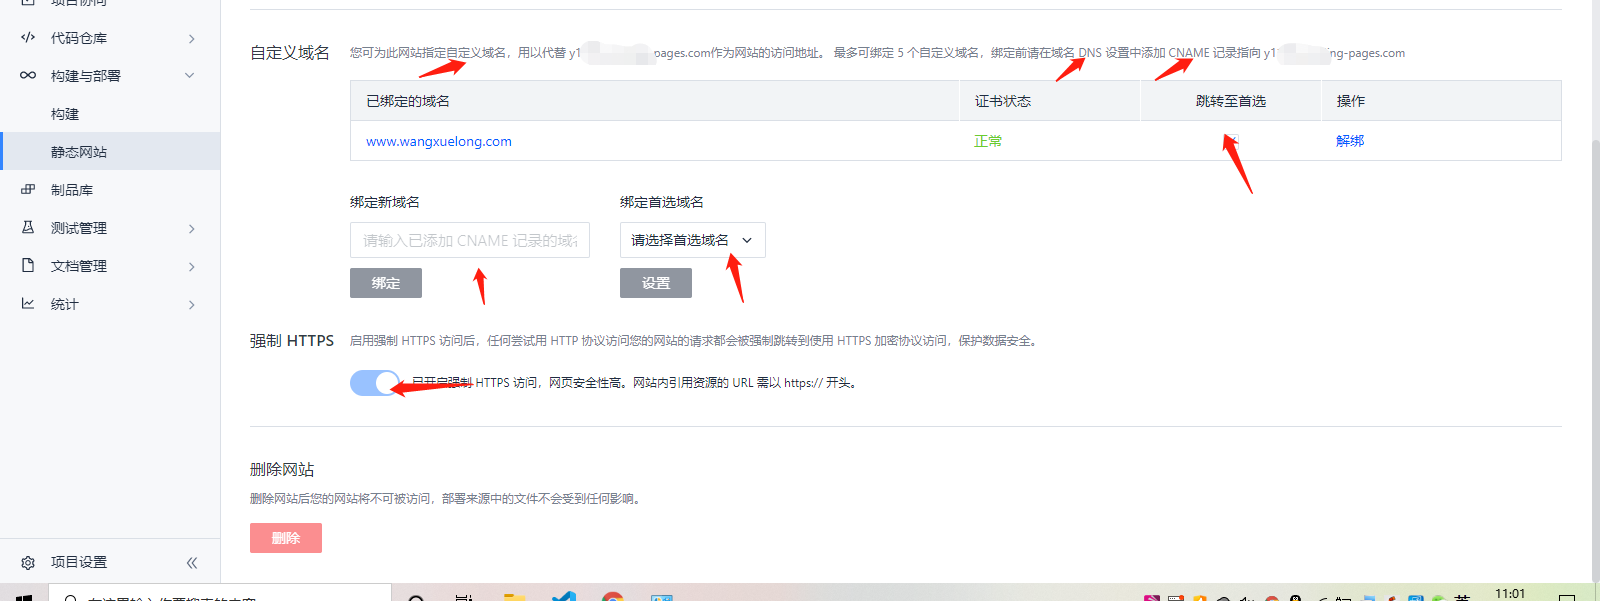Click the 文档管理 document icon
This screenshot has width=1600, height=601.
[28, 266]
